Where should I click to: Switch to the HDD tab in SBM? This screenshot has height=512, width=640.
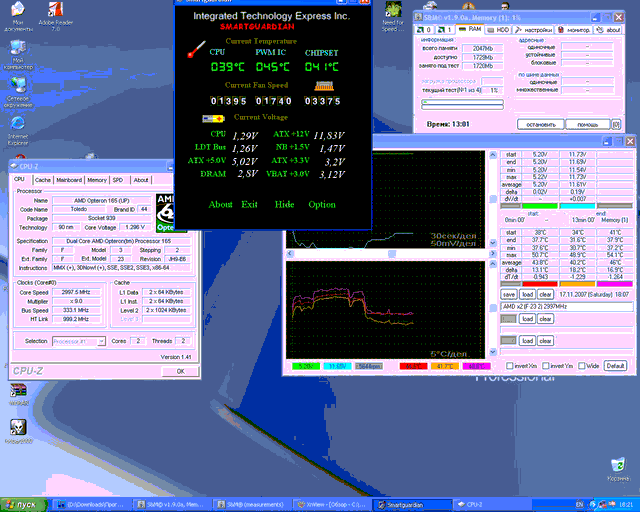click(x=498, y=30)
